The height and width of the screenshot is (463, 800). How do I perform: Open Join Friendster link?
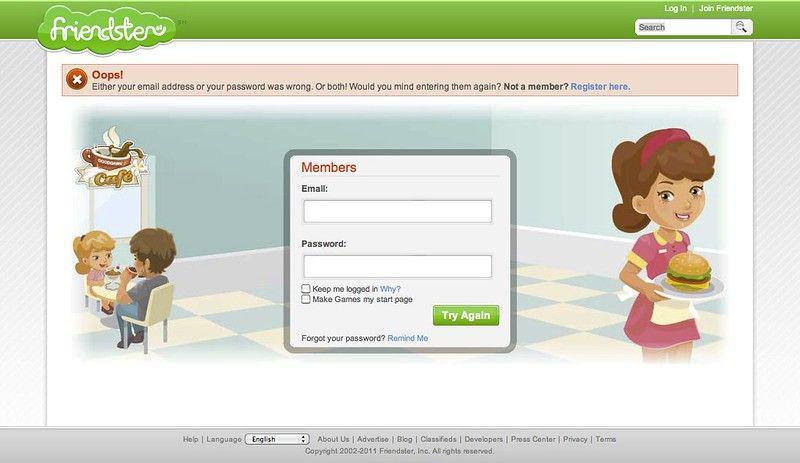[726, 9]
